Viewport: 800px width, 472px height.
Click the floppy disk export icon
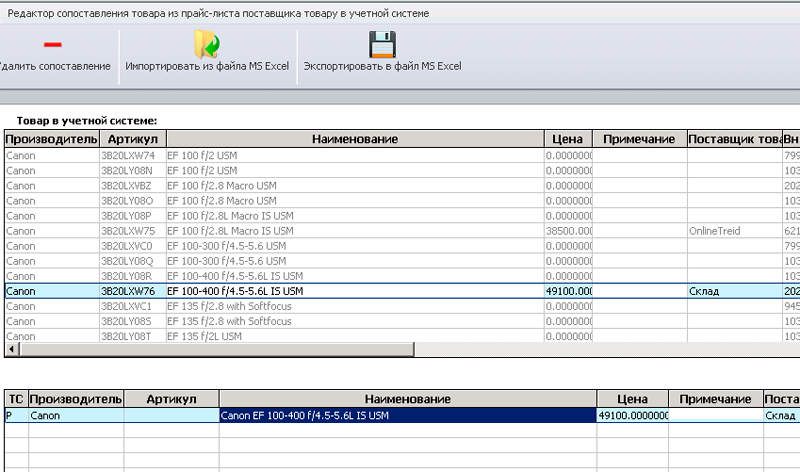382,44
